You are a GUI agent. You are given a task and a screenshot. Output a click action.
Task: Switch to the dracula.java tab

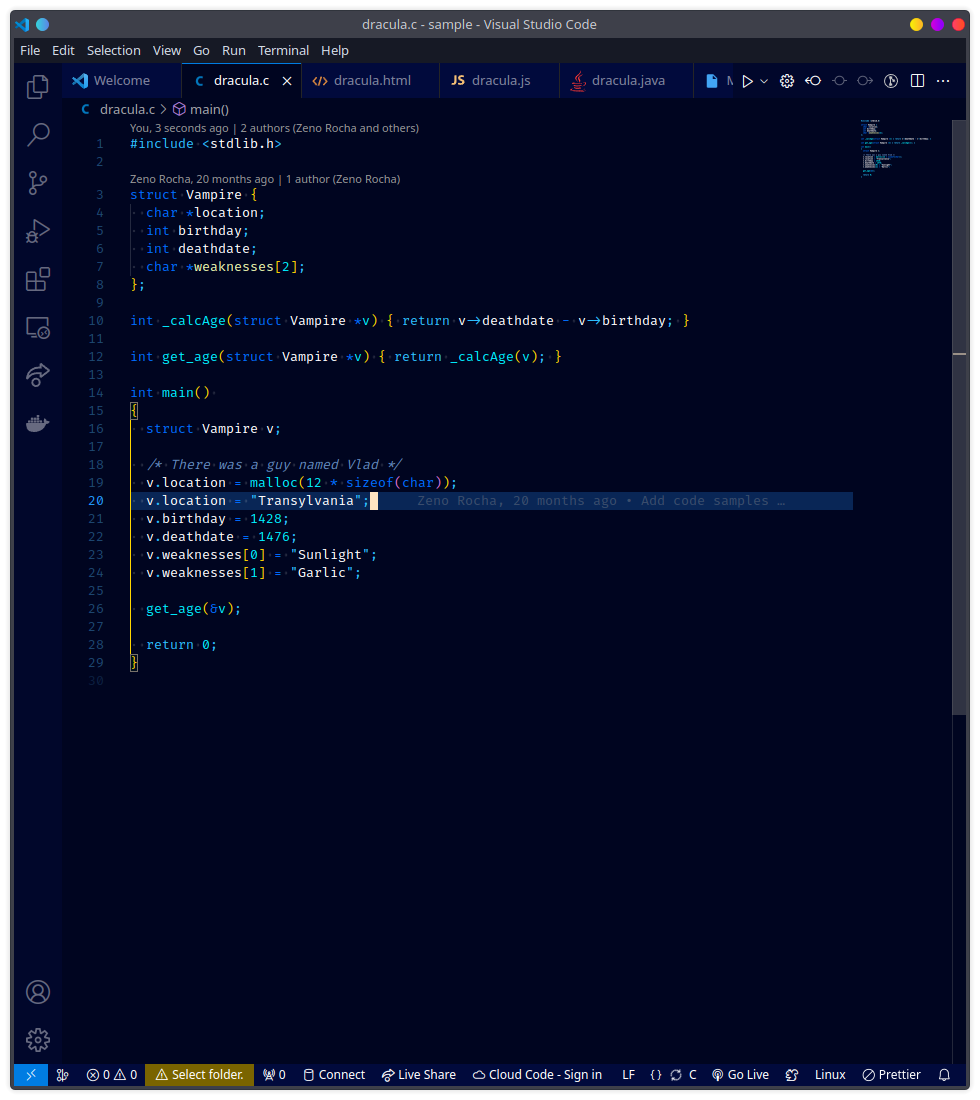[x=626, y=81]
